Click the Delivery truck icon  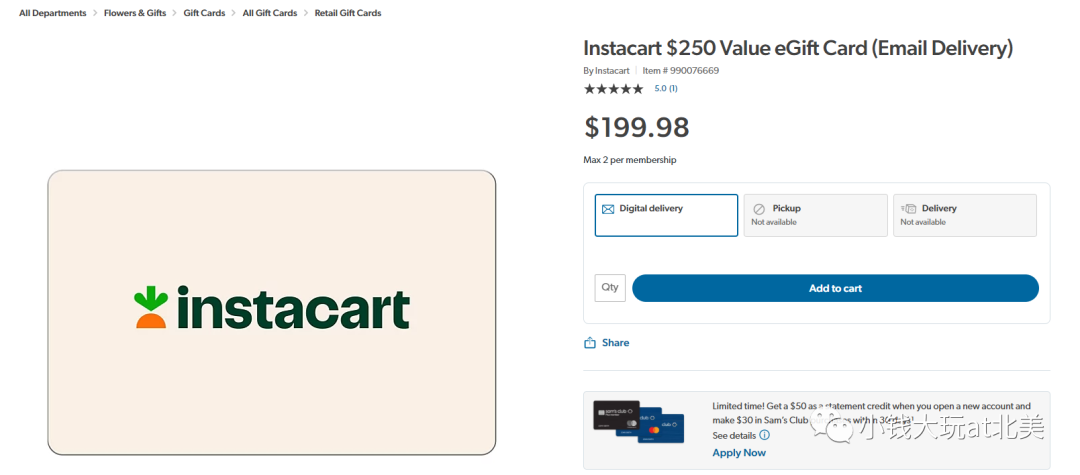(x=908, y=209)
